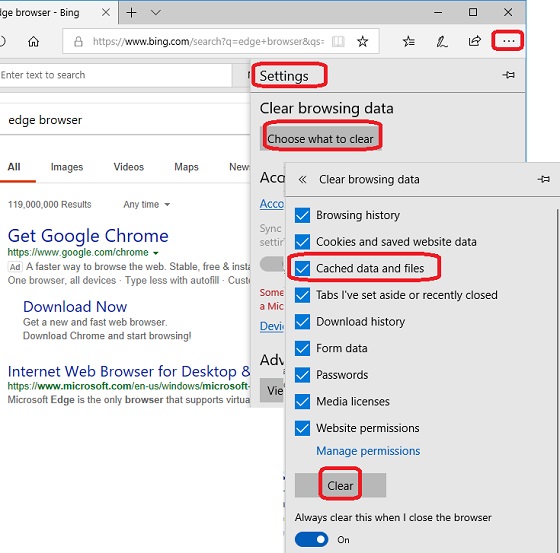This screenshot has height=553, width=560.
Task: Add page to favorites with star icon
Action: [362, 42]
